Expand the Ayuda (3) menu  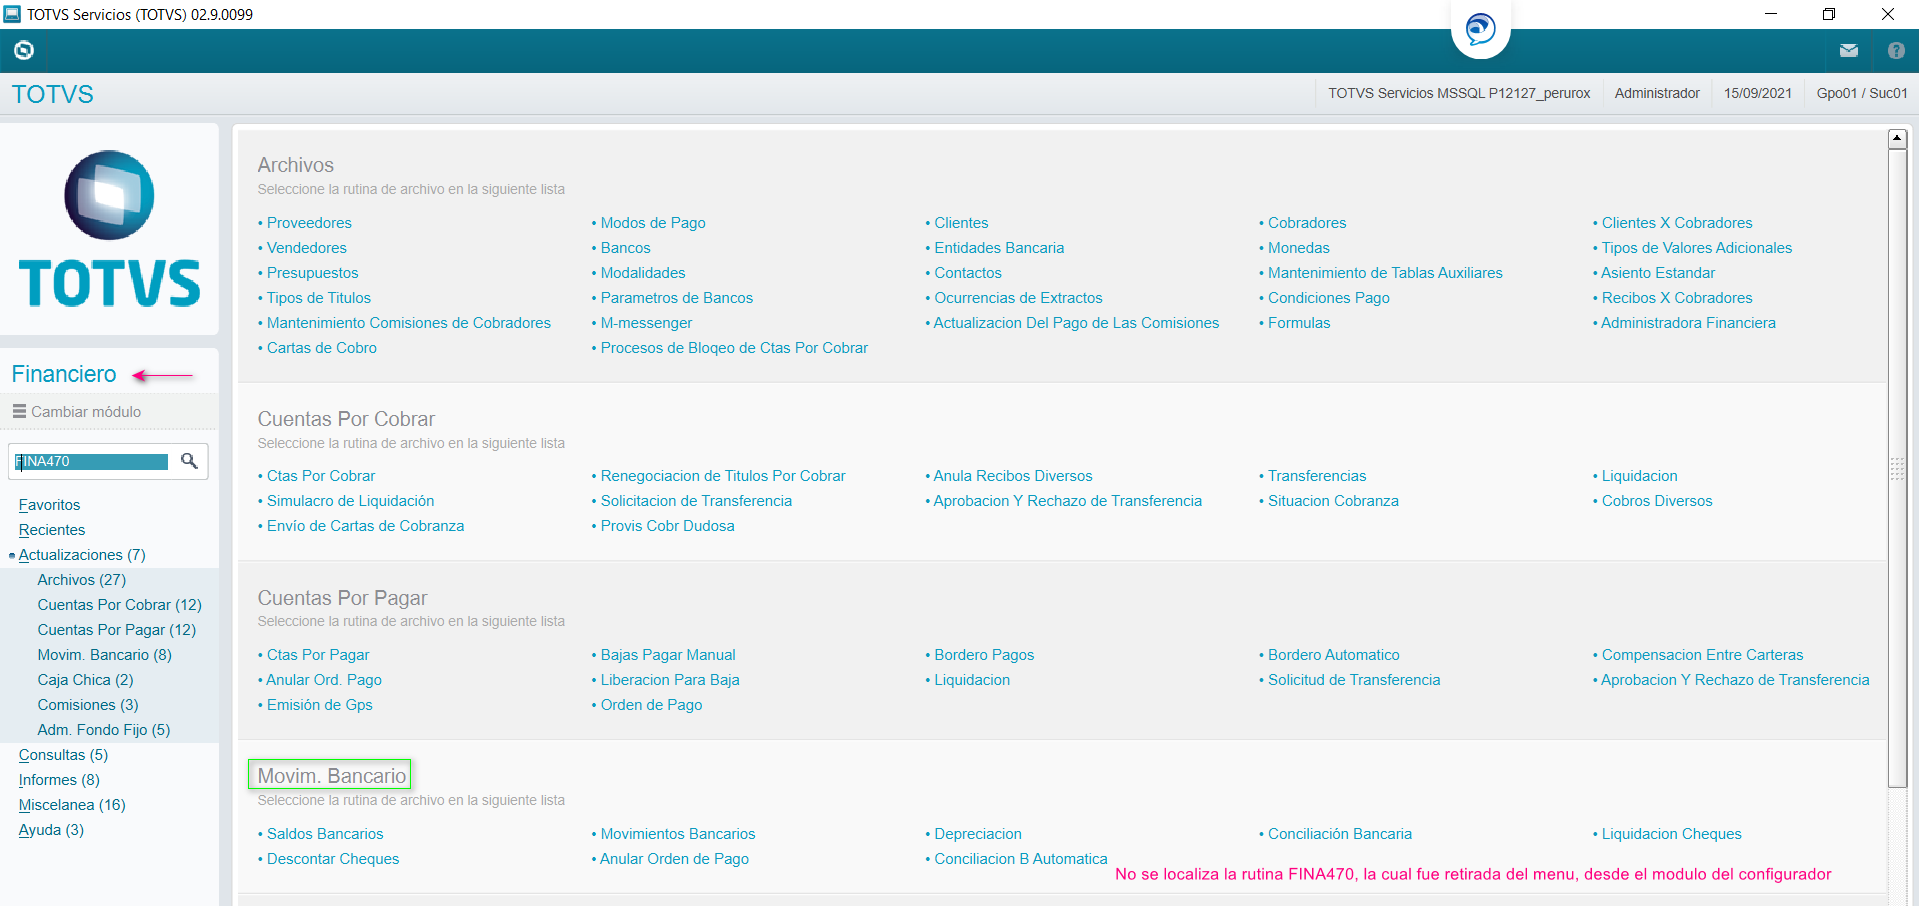click(51, 830)
